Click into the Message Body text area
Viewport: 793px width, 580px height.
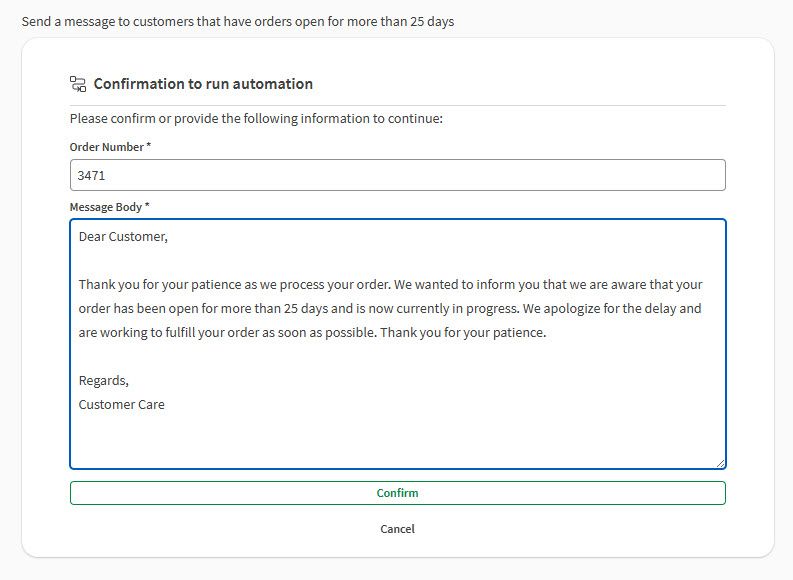398,344
